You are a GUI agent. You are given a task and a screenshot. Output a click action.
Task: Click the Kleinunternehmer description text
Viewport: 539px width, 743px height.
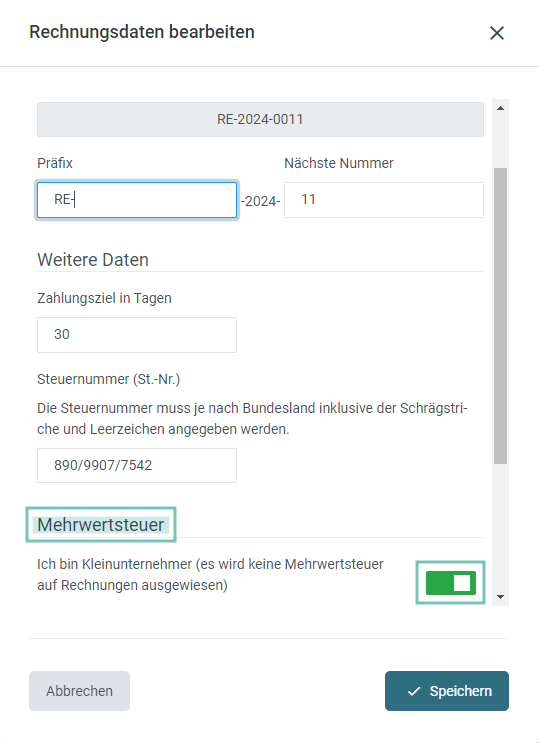210,575
